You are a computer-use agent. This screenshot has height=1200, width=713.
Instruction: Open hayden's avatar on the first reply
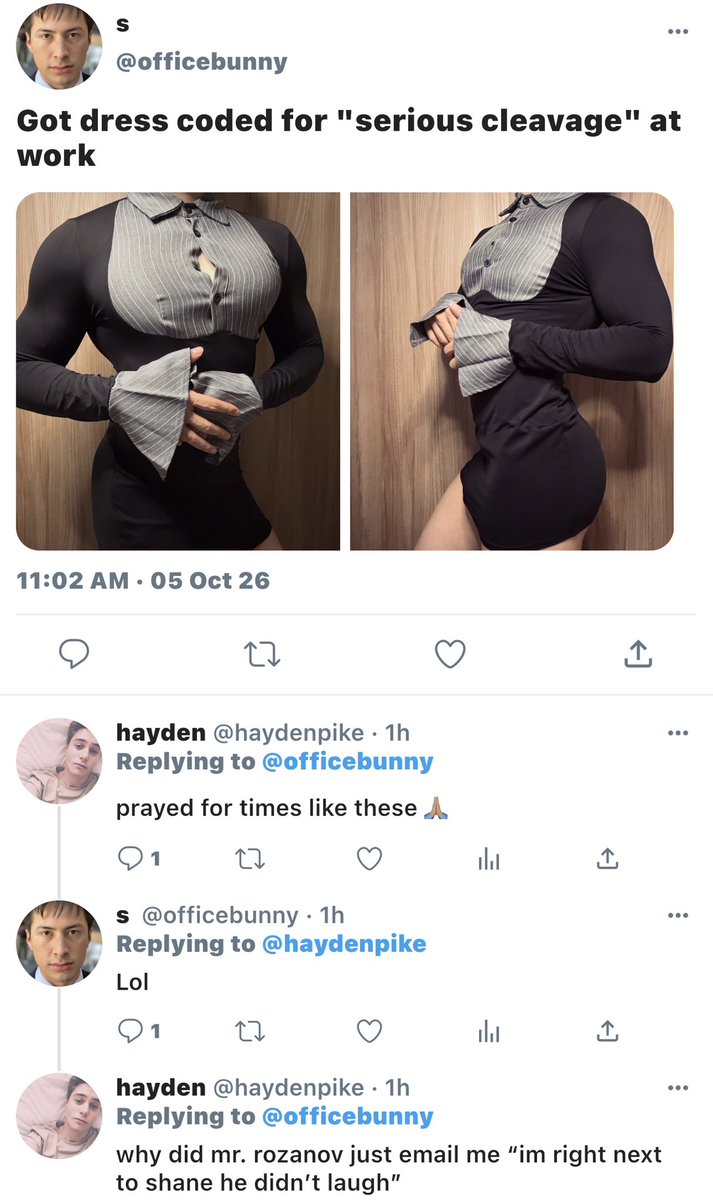coord(59,761)
